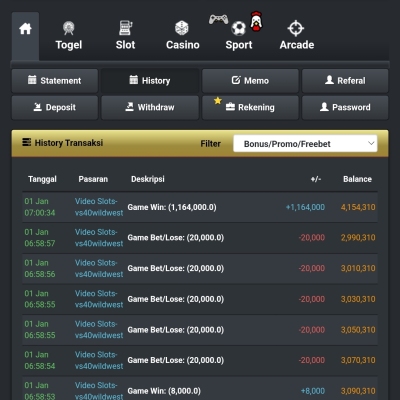The height and width of the screenshot is (400, 400).
Task: Click the rooster cockfight icon
Action: click(256, 21)
